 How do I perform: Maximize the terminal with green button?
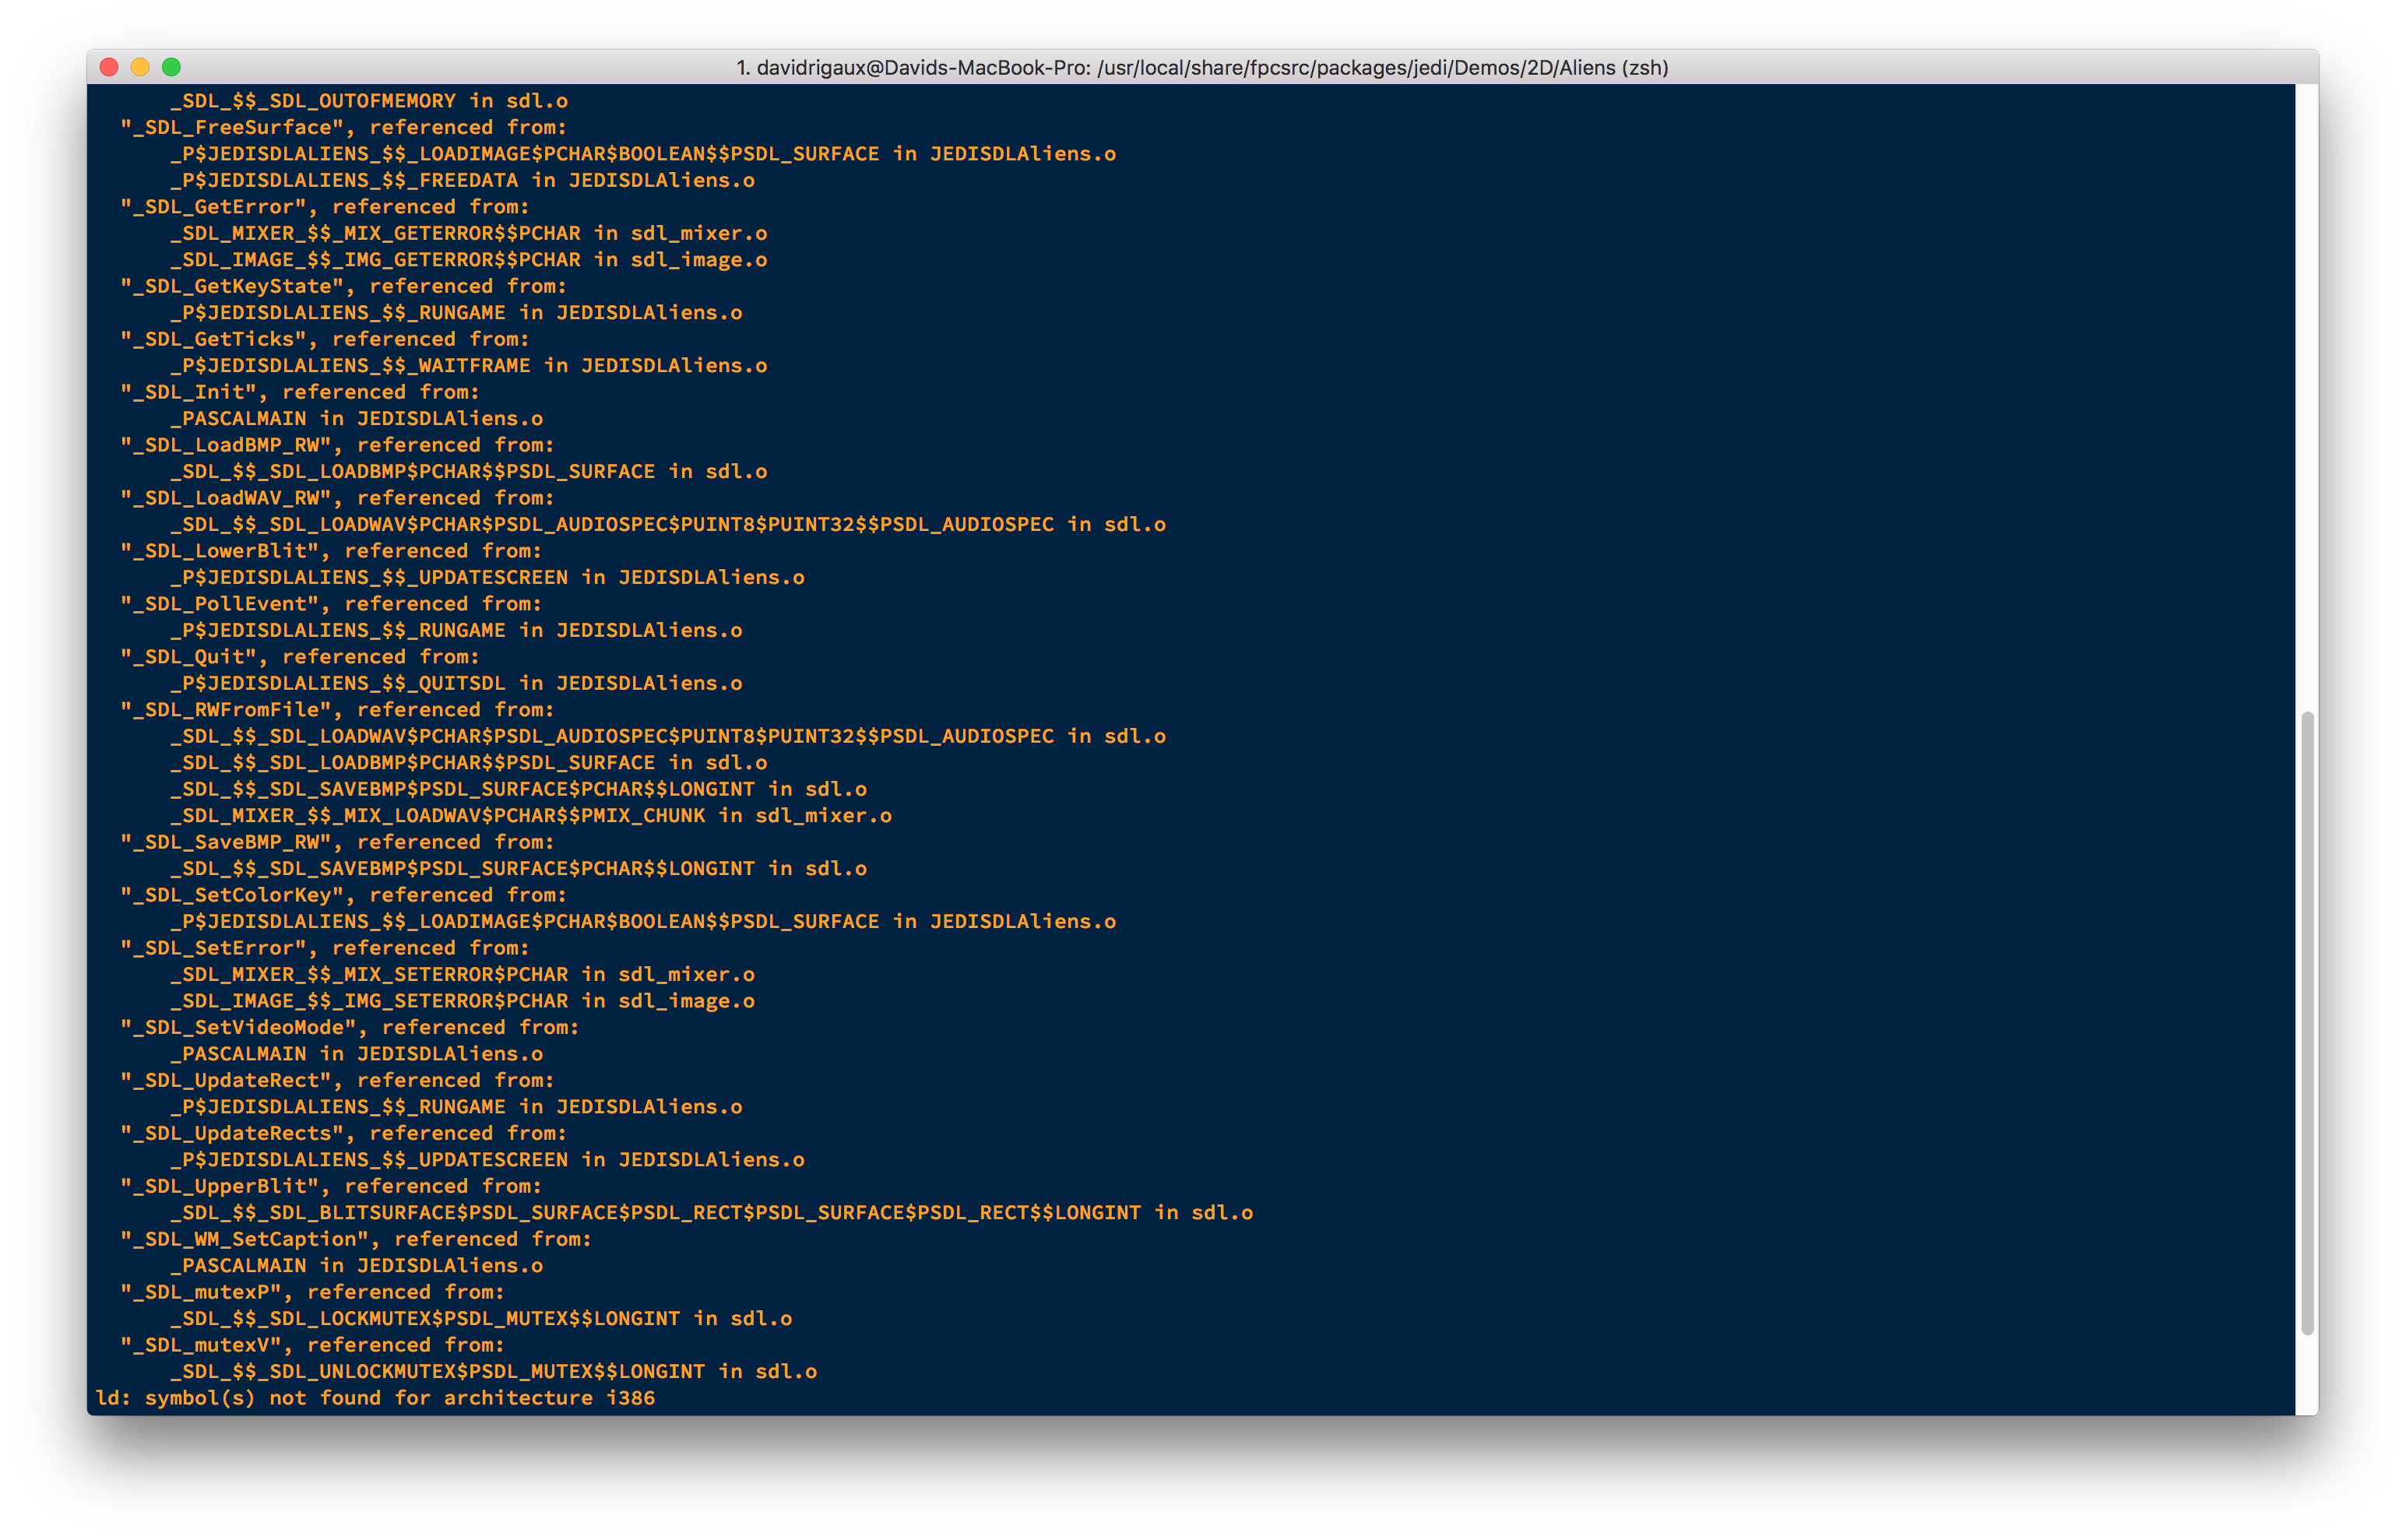[172, 67]
